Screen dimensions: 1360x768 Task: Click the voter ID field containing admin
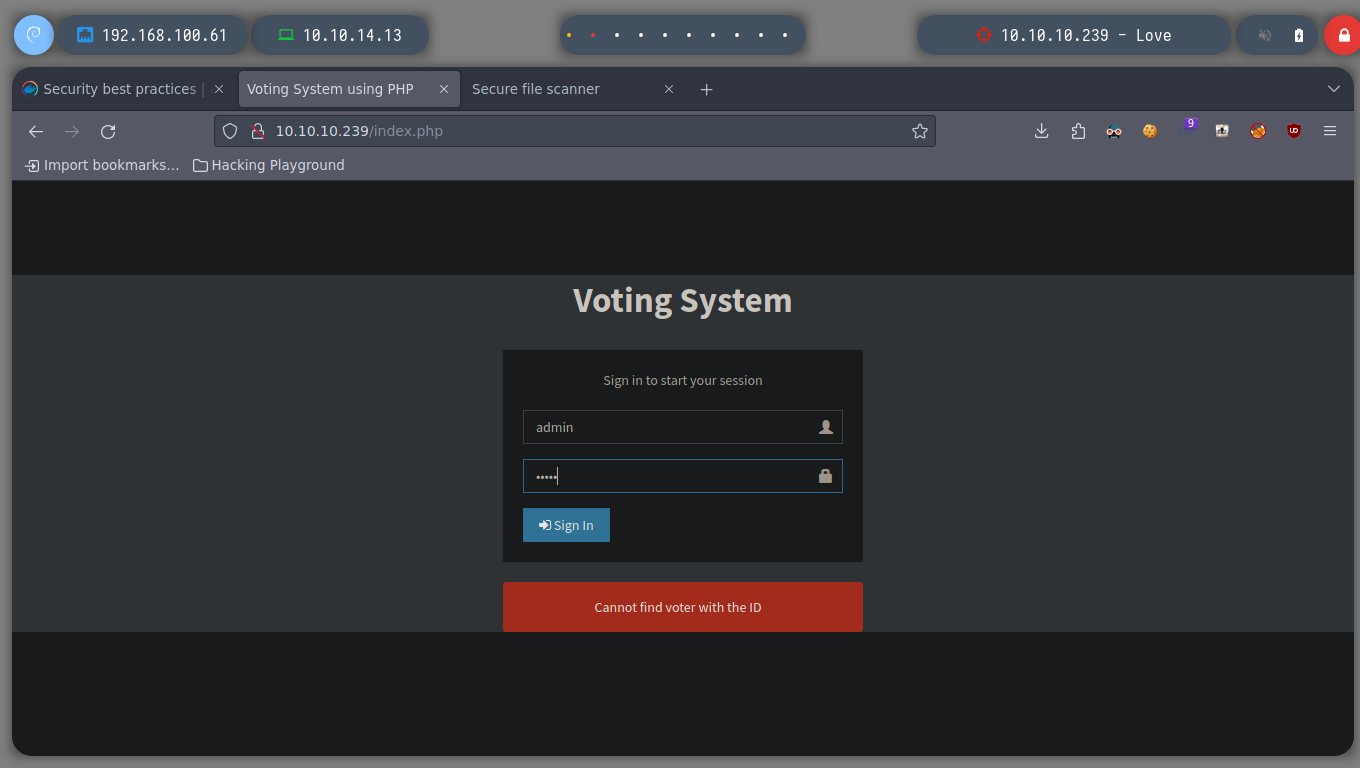(683, 427)
